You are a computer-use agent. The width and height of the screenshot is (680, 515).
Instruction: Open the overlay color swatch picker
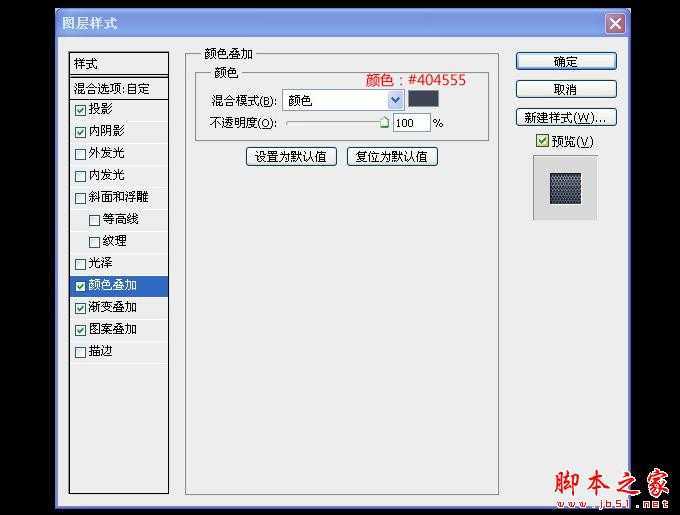tap(423, 99)
